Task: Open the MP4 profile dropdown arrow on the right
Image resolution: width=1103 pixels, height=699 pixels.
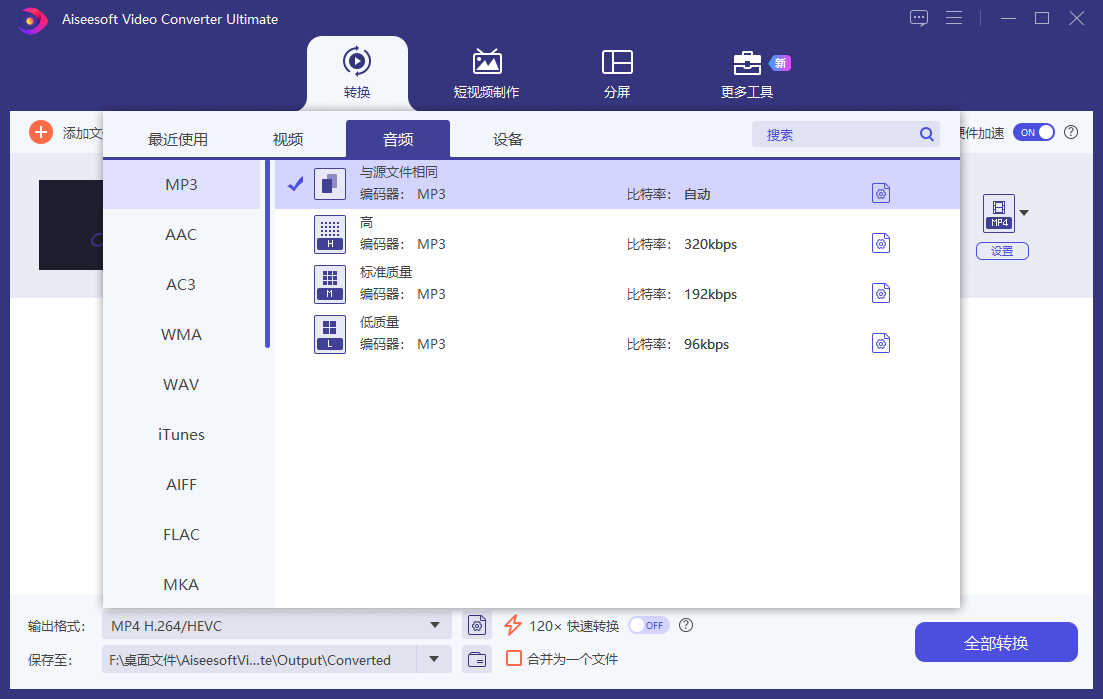Action: [1022, 213]
